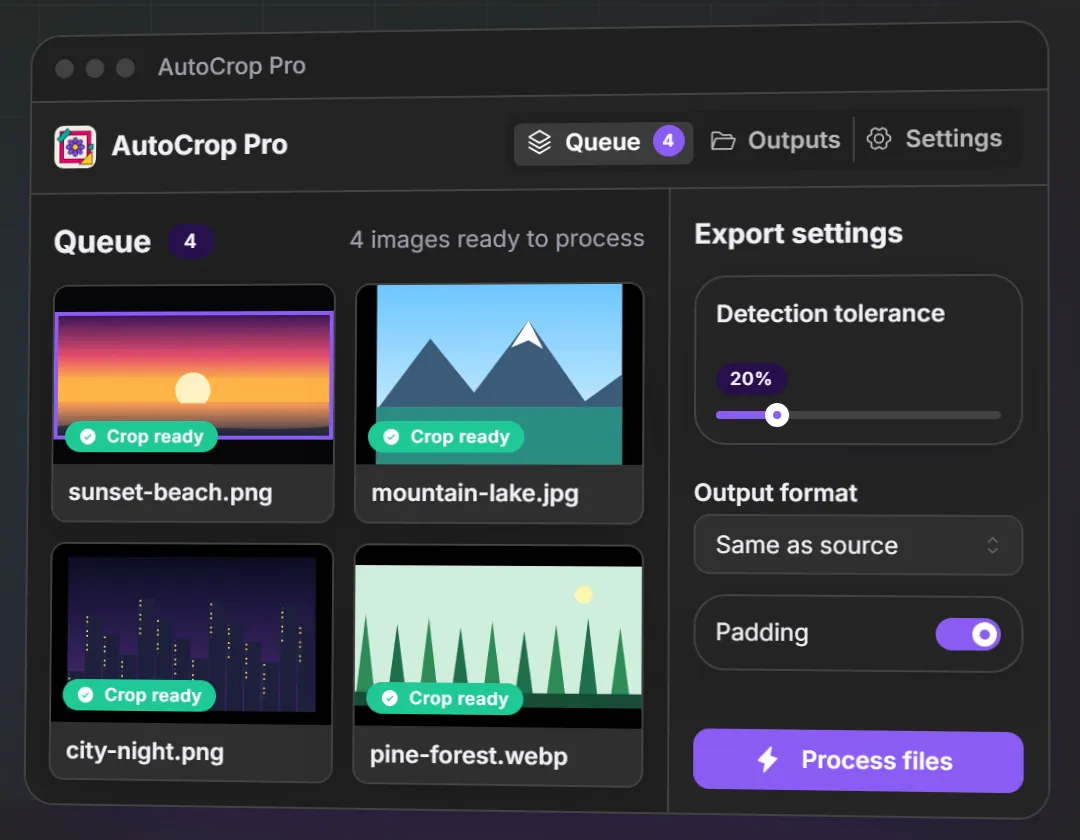Click the Export settings heading
This screenshot has width=1080, height=840.
(x=798, y=234)
